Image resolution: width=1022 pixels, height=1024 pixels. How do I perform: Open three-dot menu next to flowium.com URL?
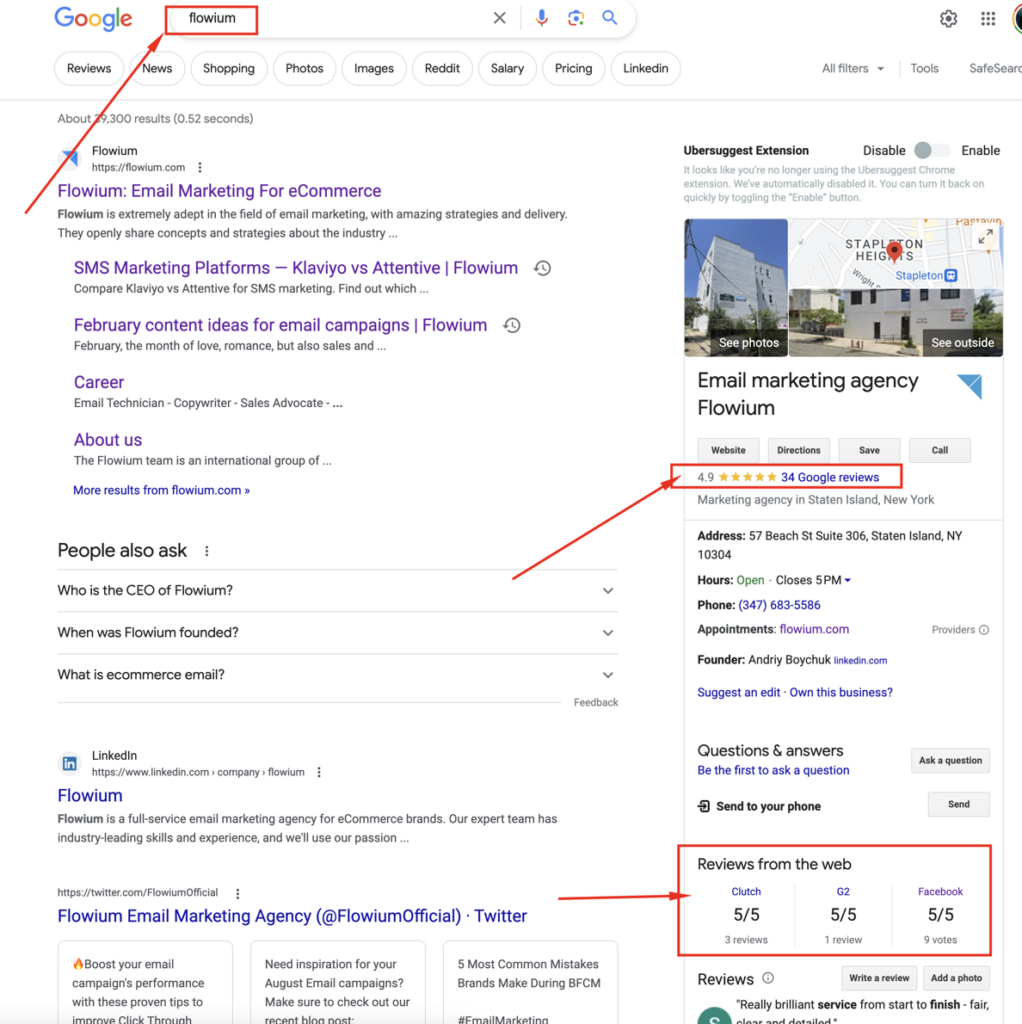click(200, 168)
